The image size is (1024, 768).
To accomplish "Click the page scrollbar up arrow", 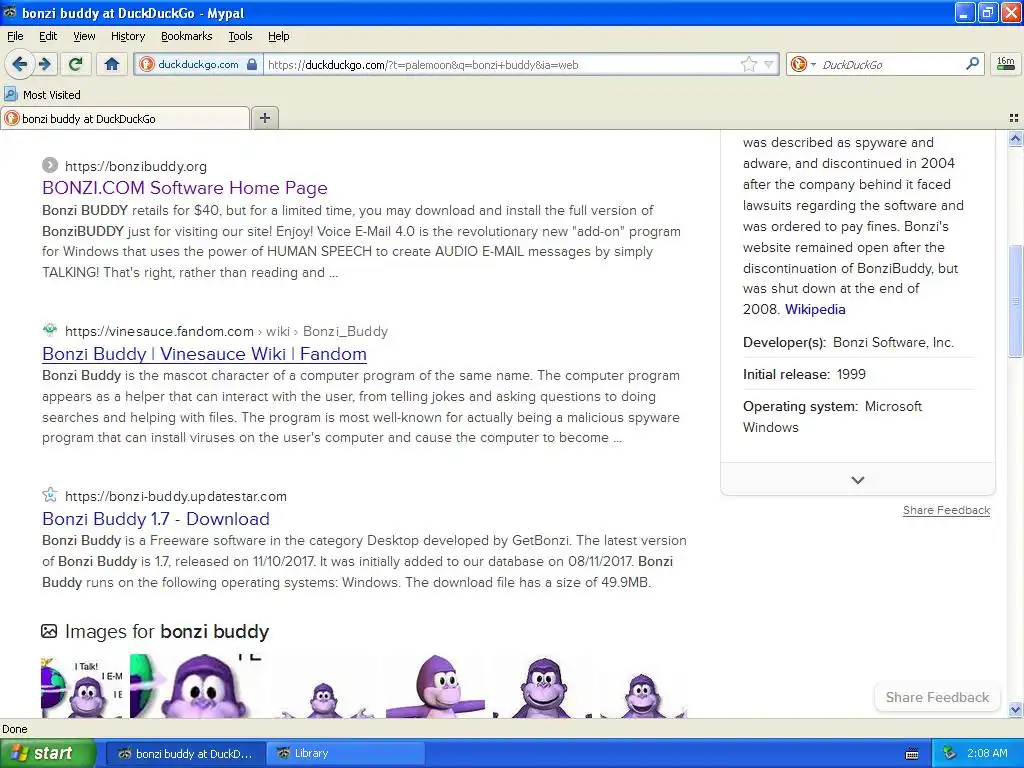I will click(1015, 138).
